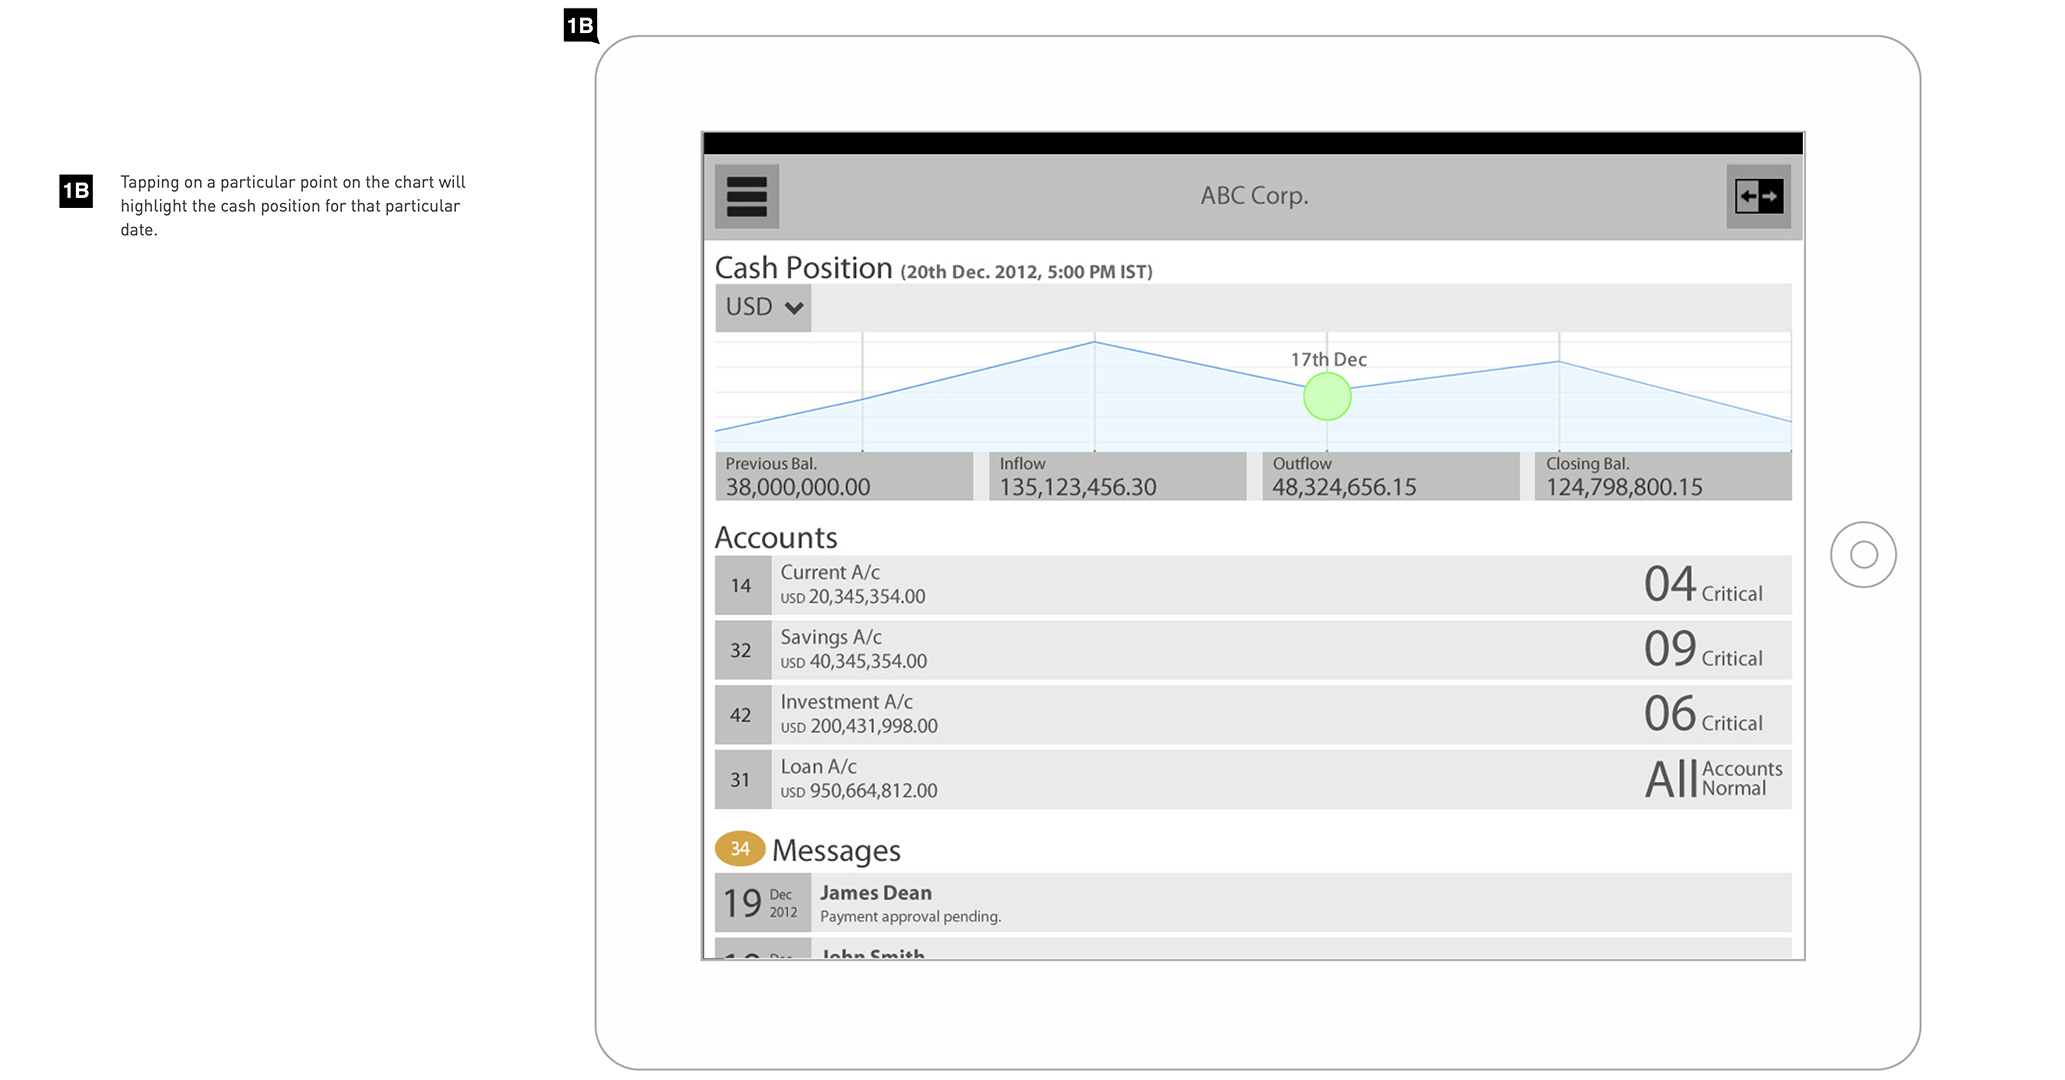Image resolution: width=2065 pixels, height=1080 pixels.
Task: Select the account badge numbered 14
Action: (x=742, y=584)
